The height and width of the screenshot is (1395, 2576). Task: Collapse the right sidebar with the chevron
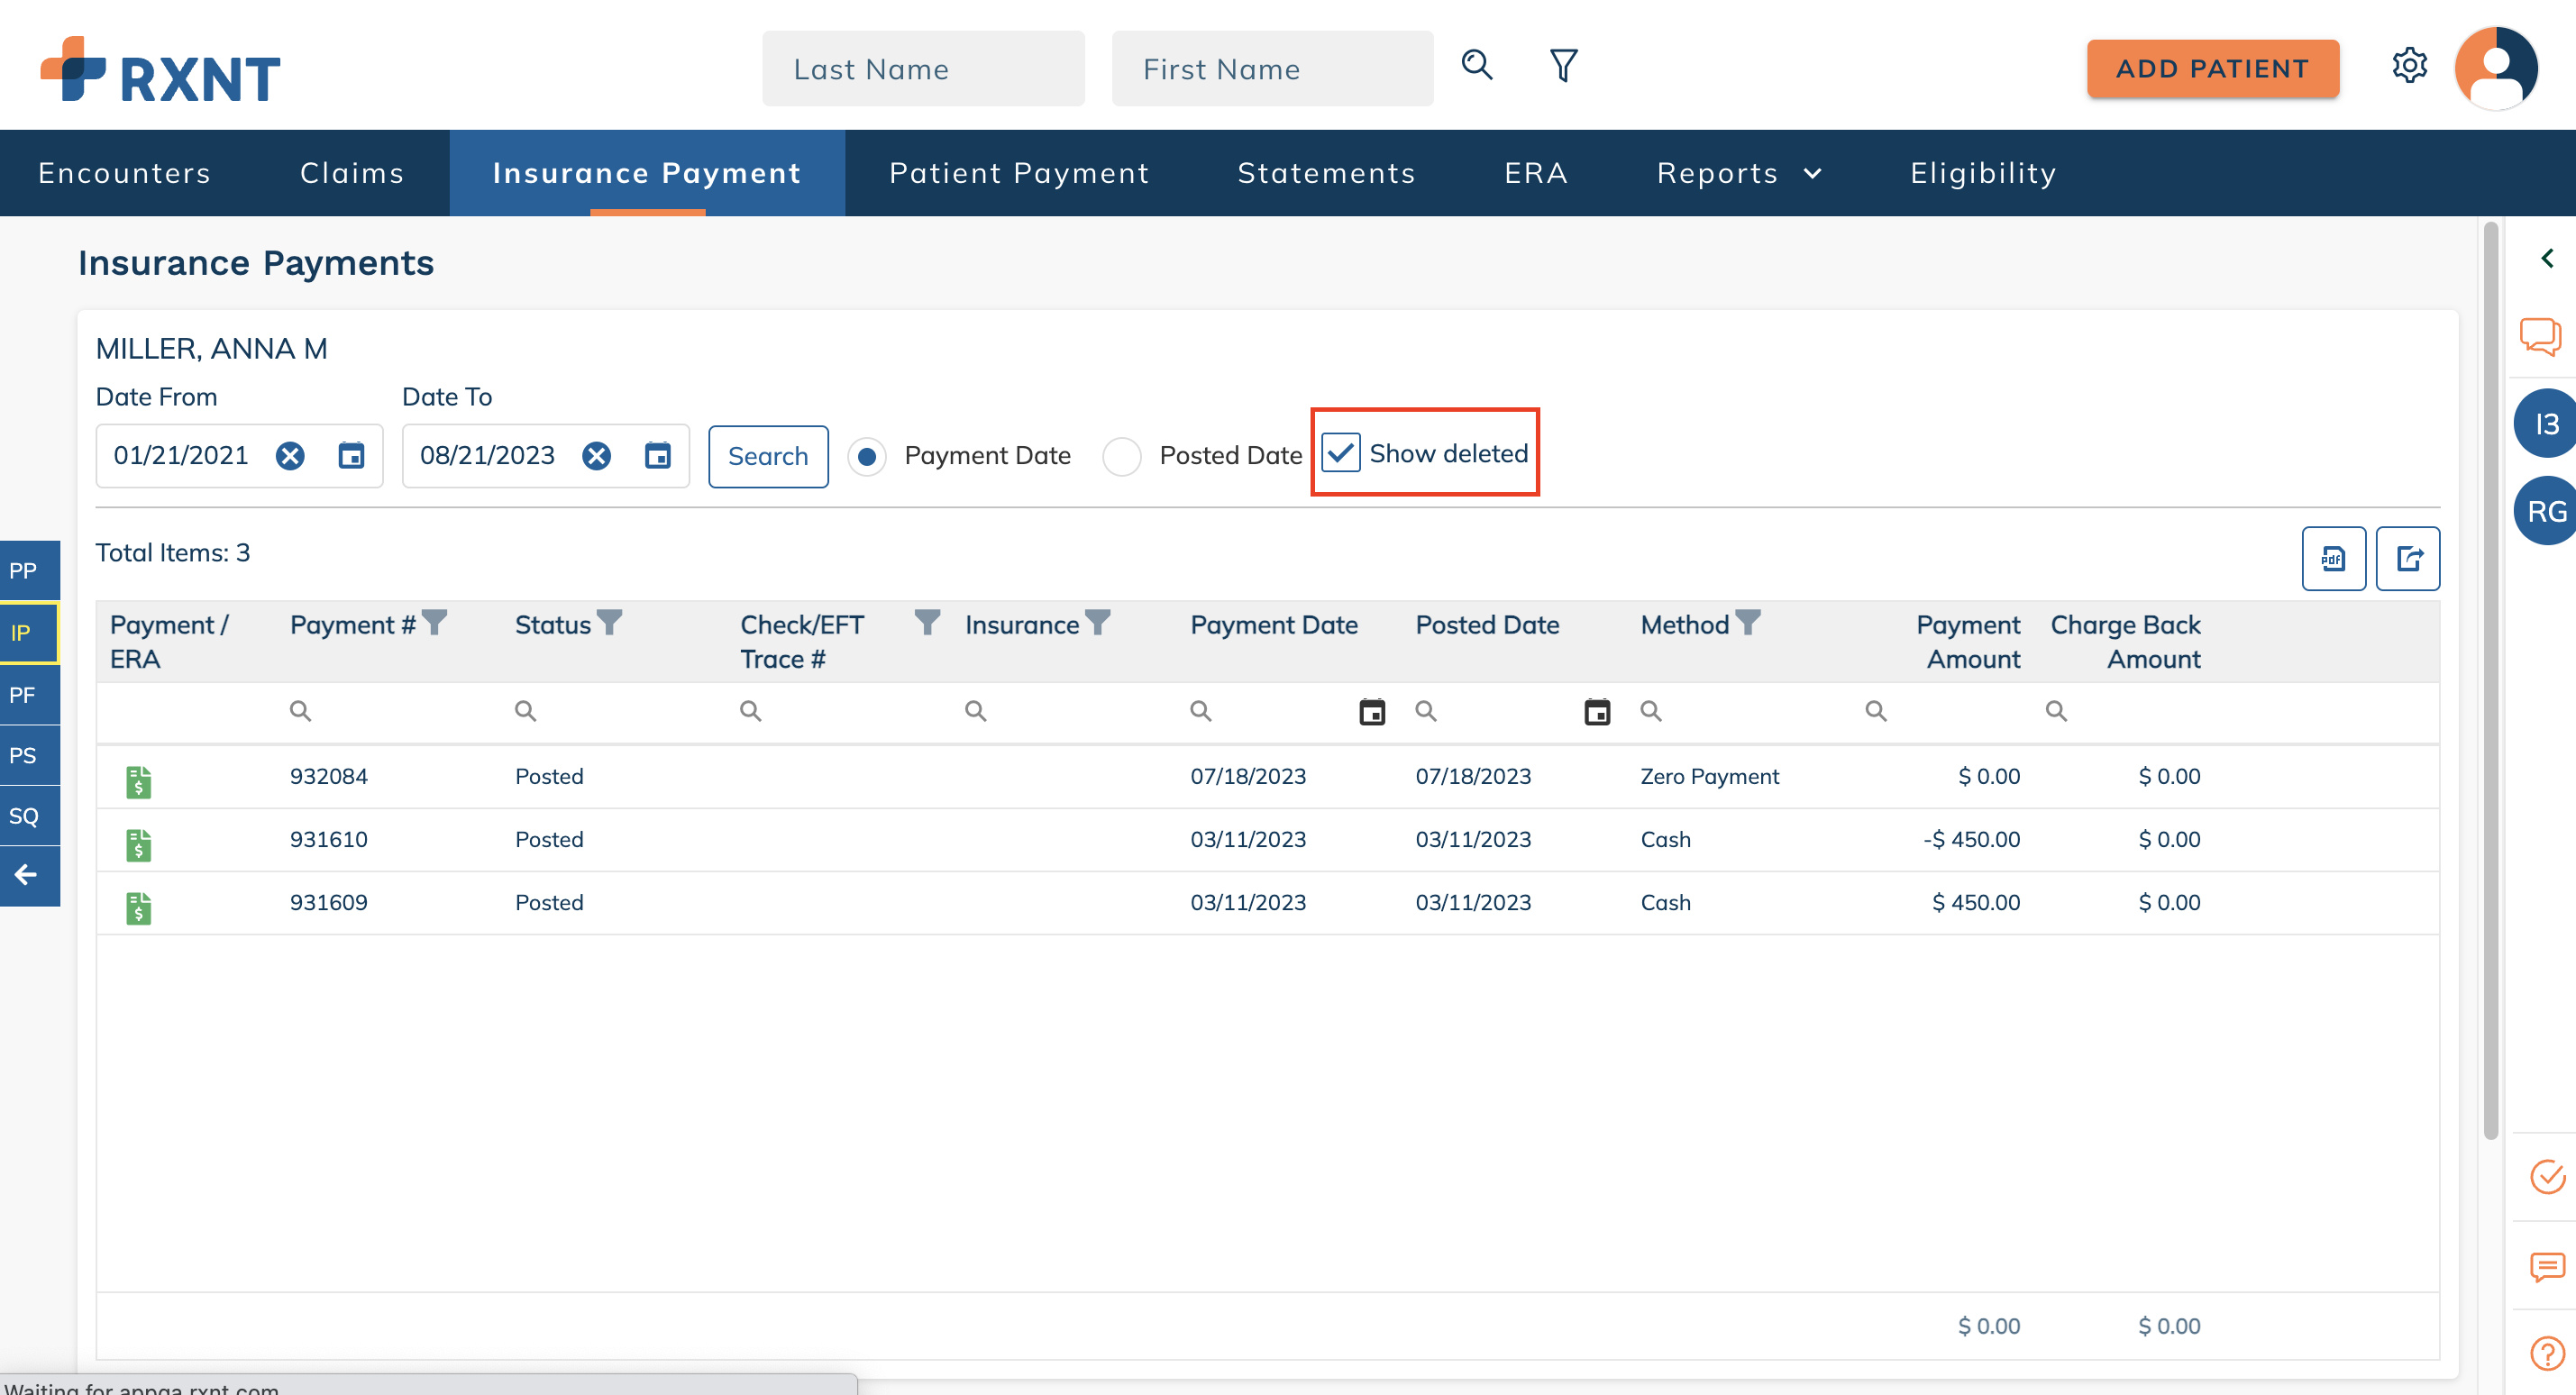click(x=2547, y=258)
